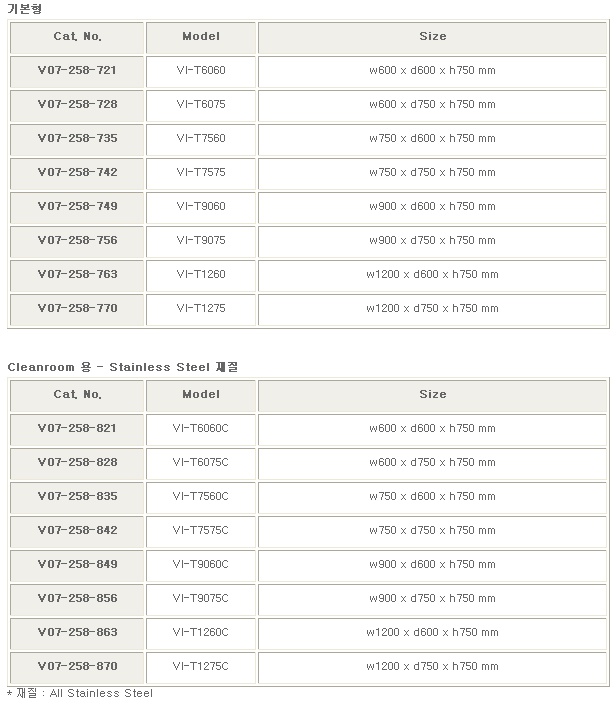The image size is (616, 705).
Task: Click catalog number V07-258-763
Action: tap(77, 275)
